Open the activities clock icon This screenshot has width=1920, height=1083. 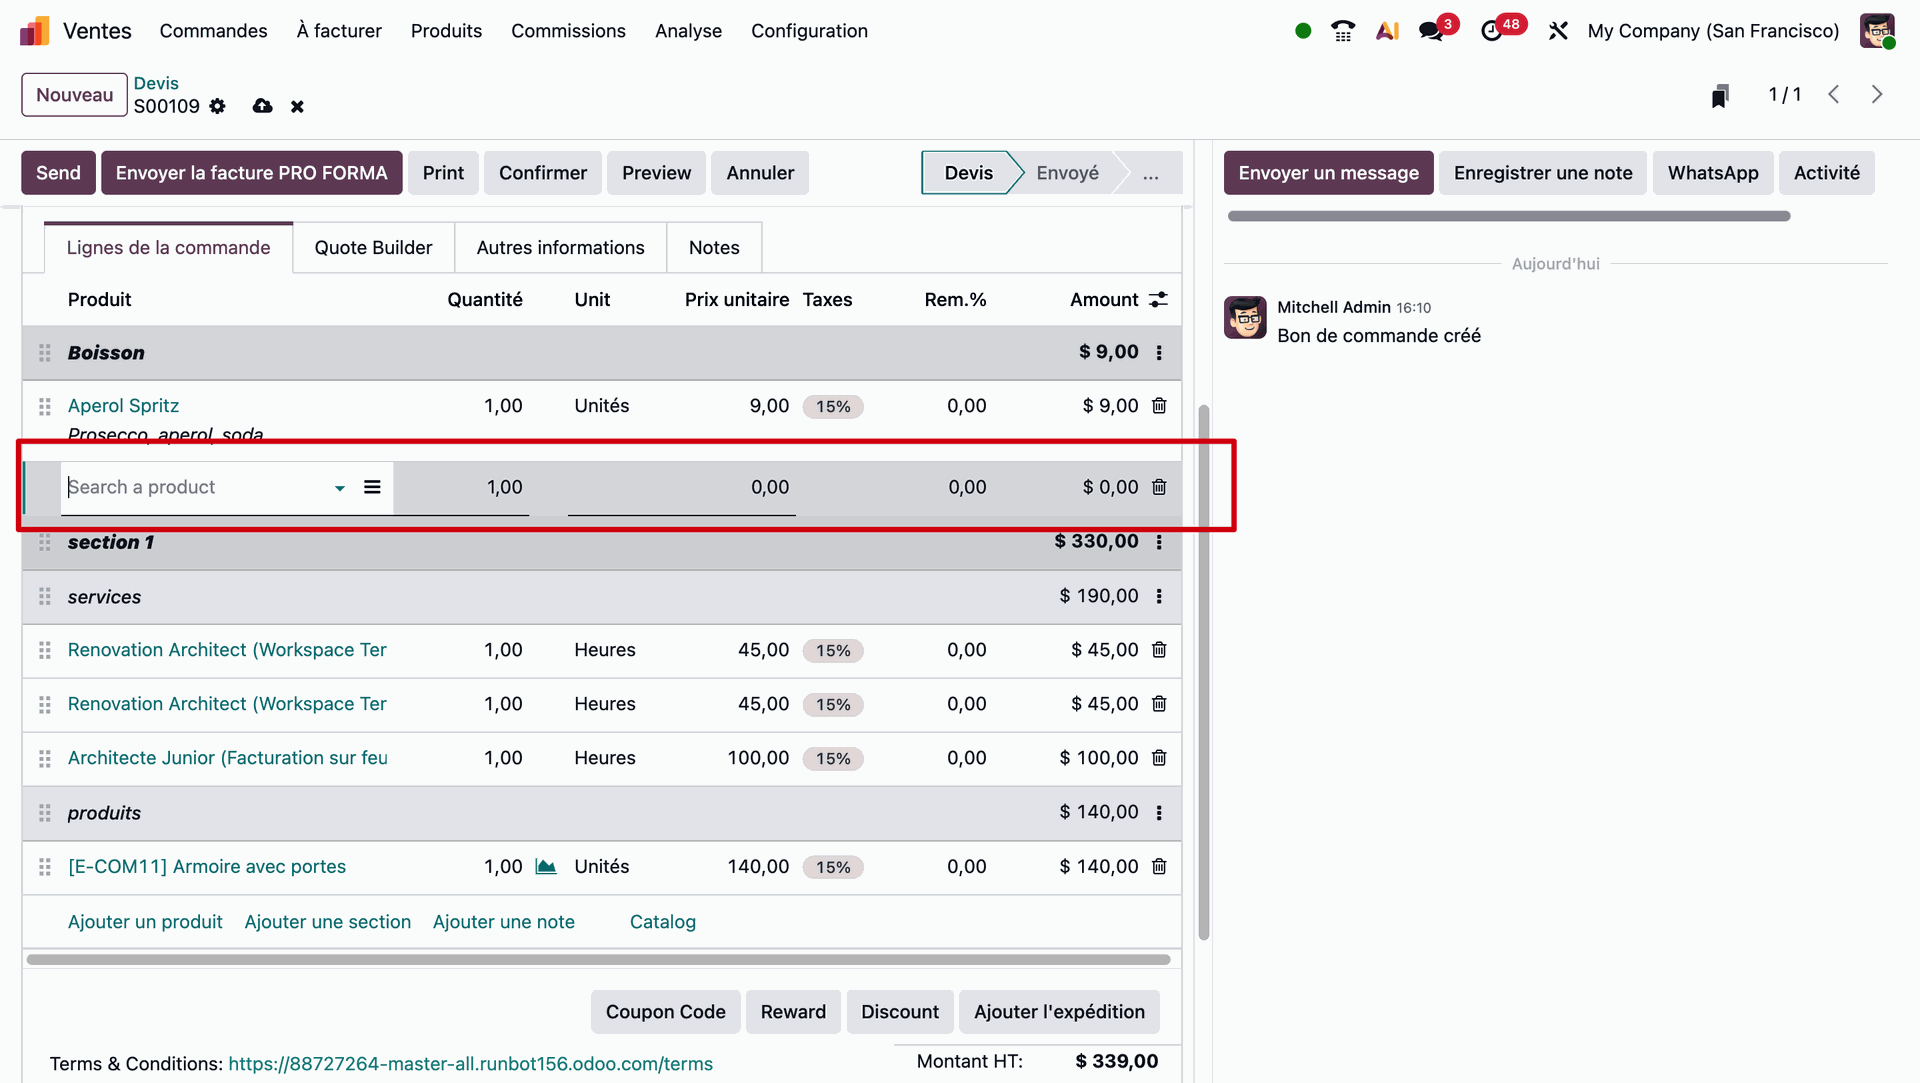[x=1491, y=31]
